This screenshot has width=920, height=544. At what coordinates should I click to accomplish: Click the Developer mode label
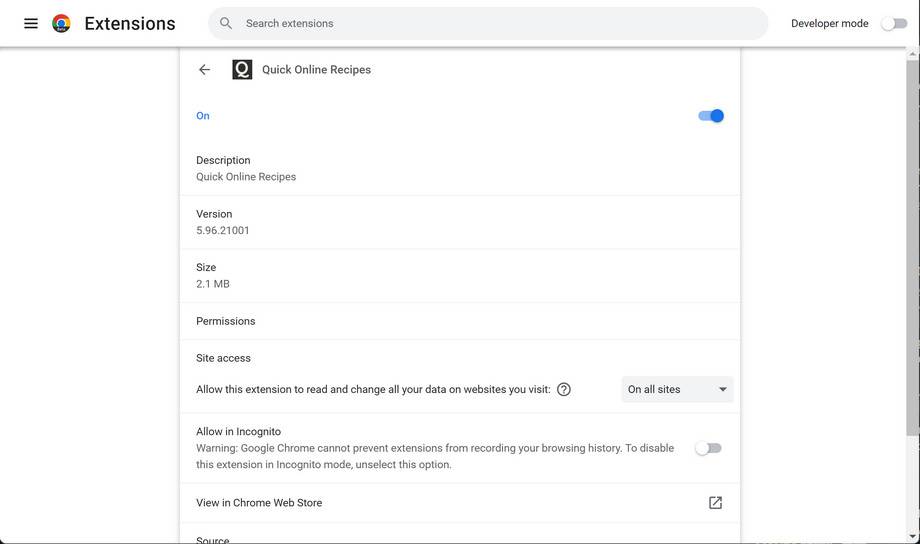pos(829,23)
